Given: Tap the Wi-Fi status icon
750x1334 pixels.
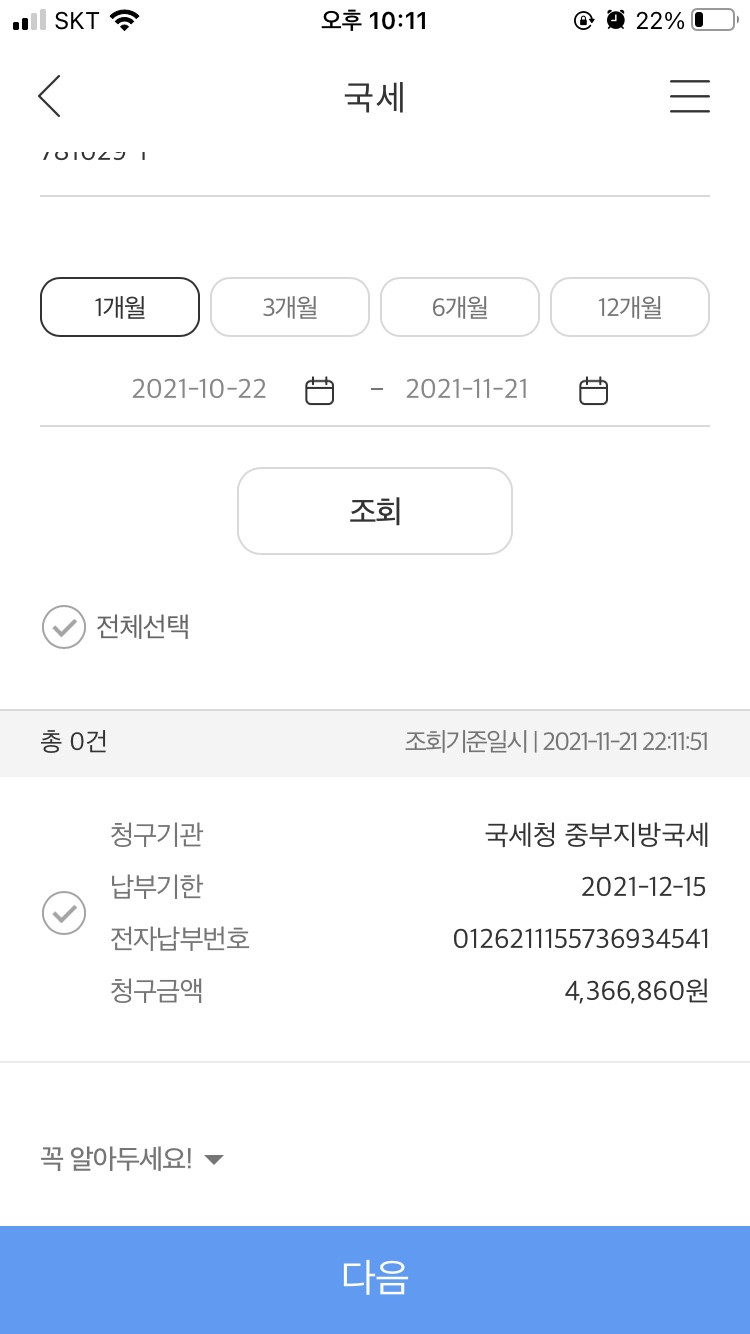Looking at the screenshot, I should tap(125, 20).
